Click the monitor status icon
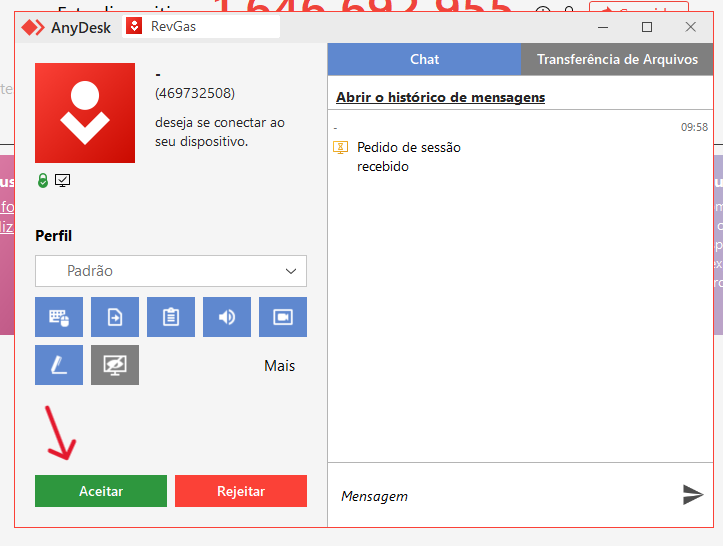 click(62, 180)
